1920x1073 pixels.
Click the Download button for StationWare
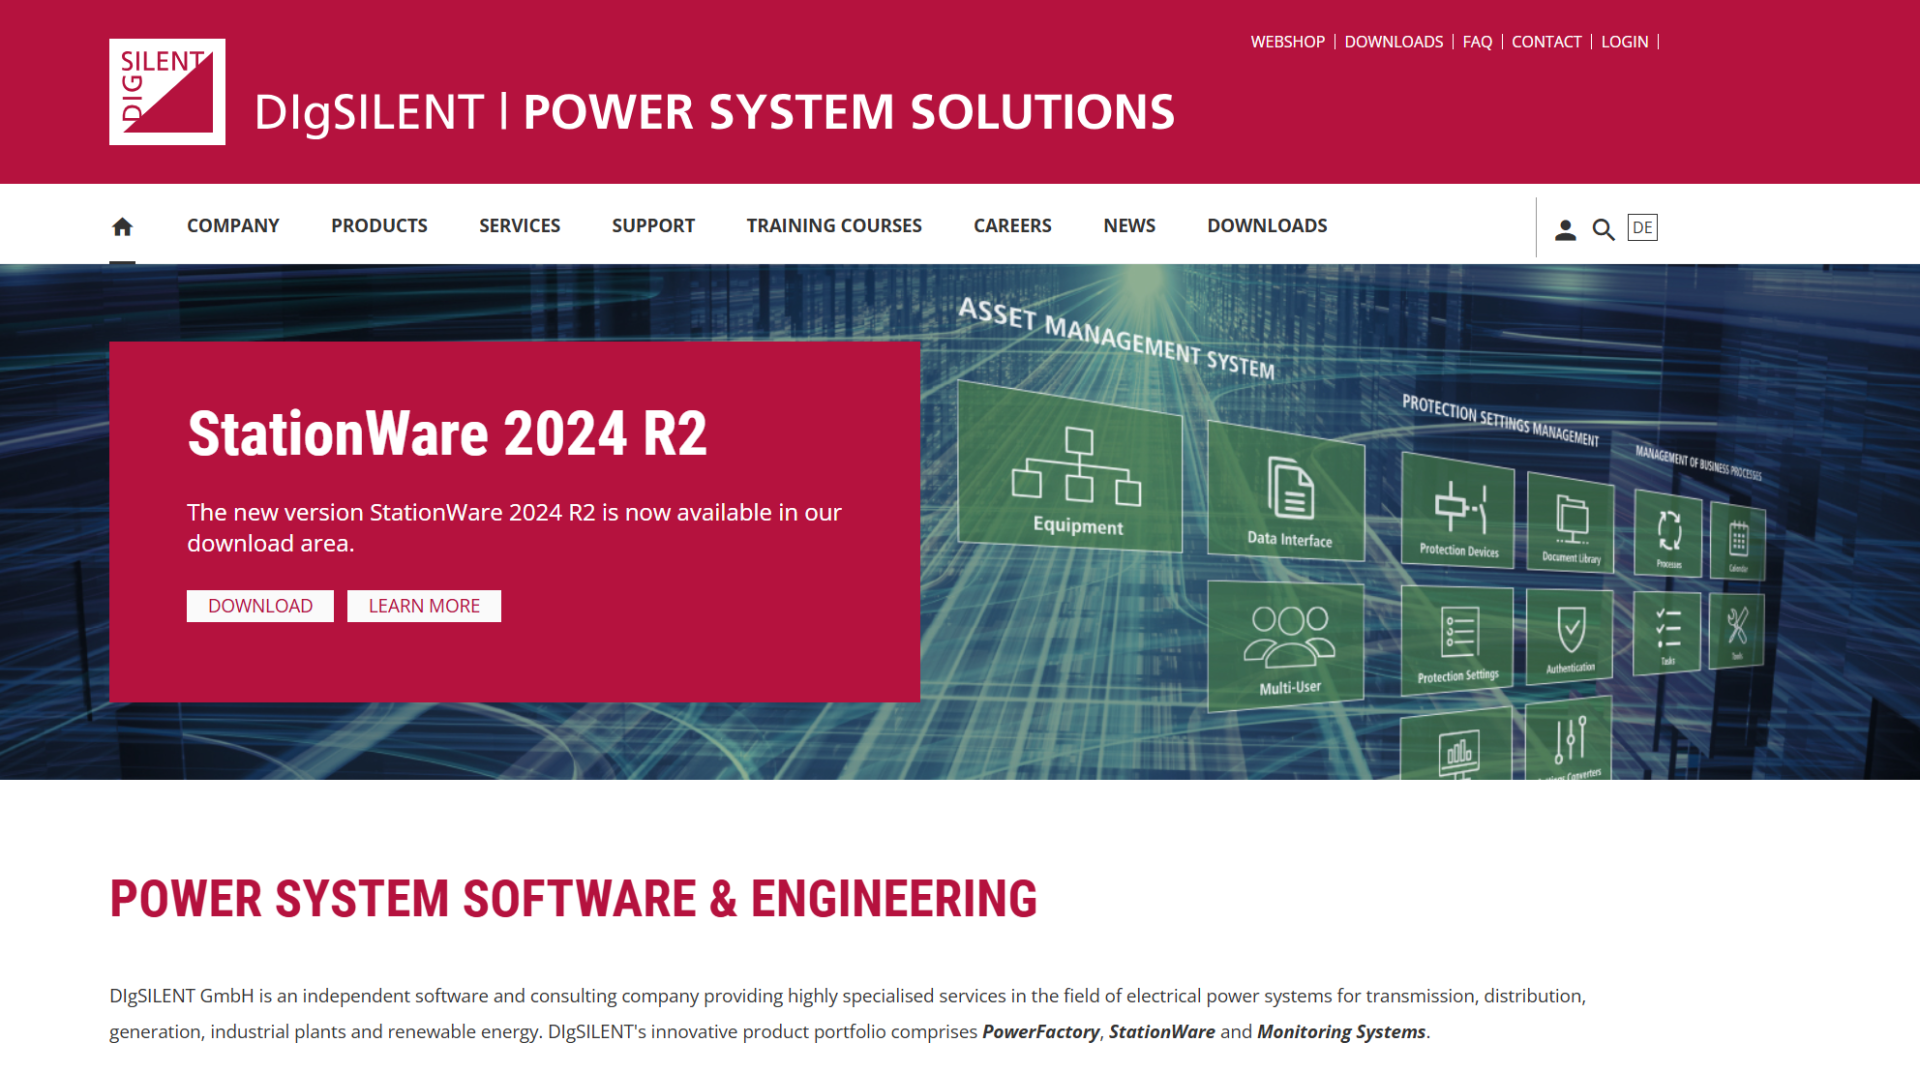(x=260, y=606)
